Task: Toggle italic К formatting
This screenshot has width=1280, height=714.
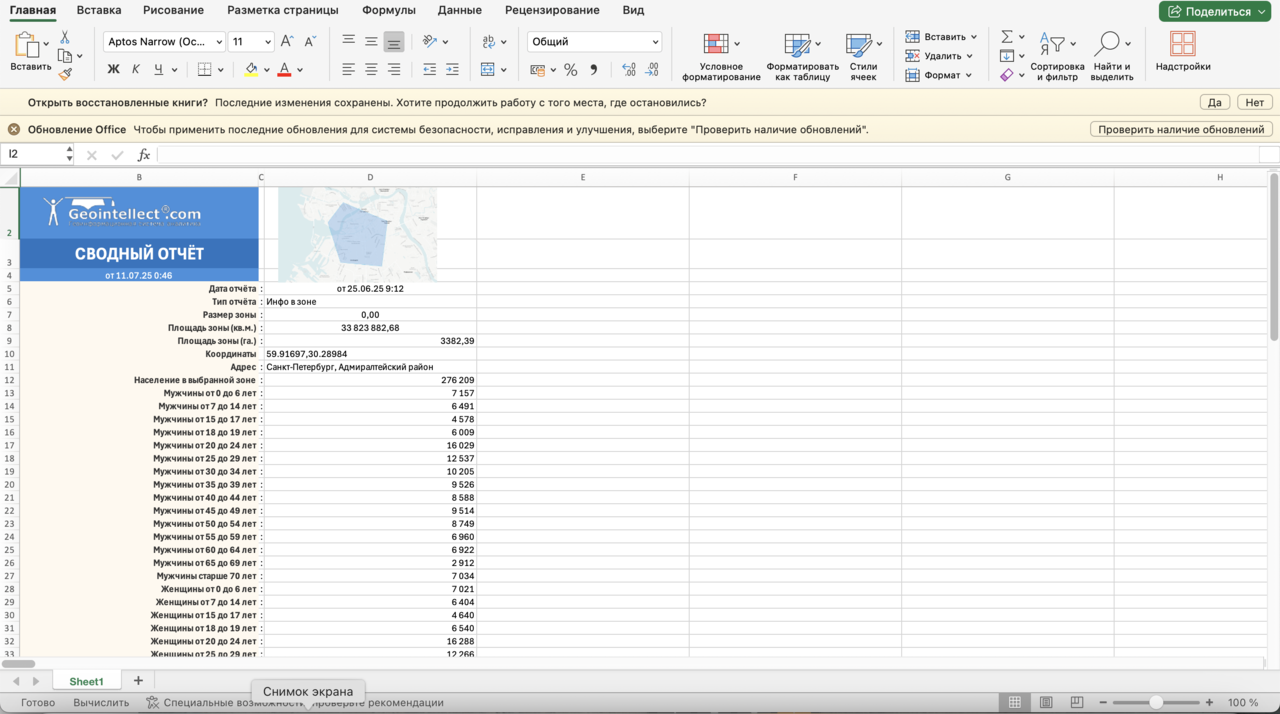Action: [x=136, y=70]
